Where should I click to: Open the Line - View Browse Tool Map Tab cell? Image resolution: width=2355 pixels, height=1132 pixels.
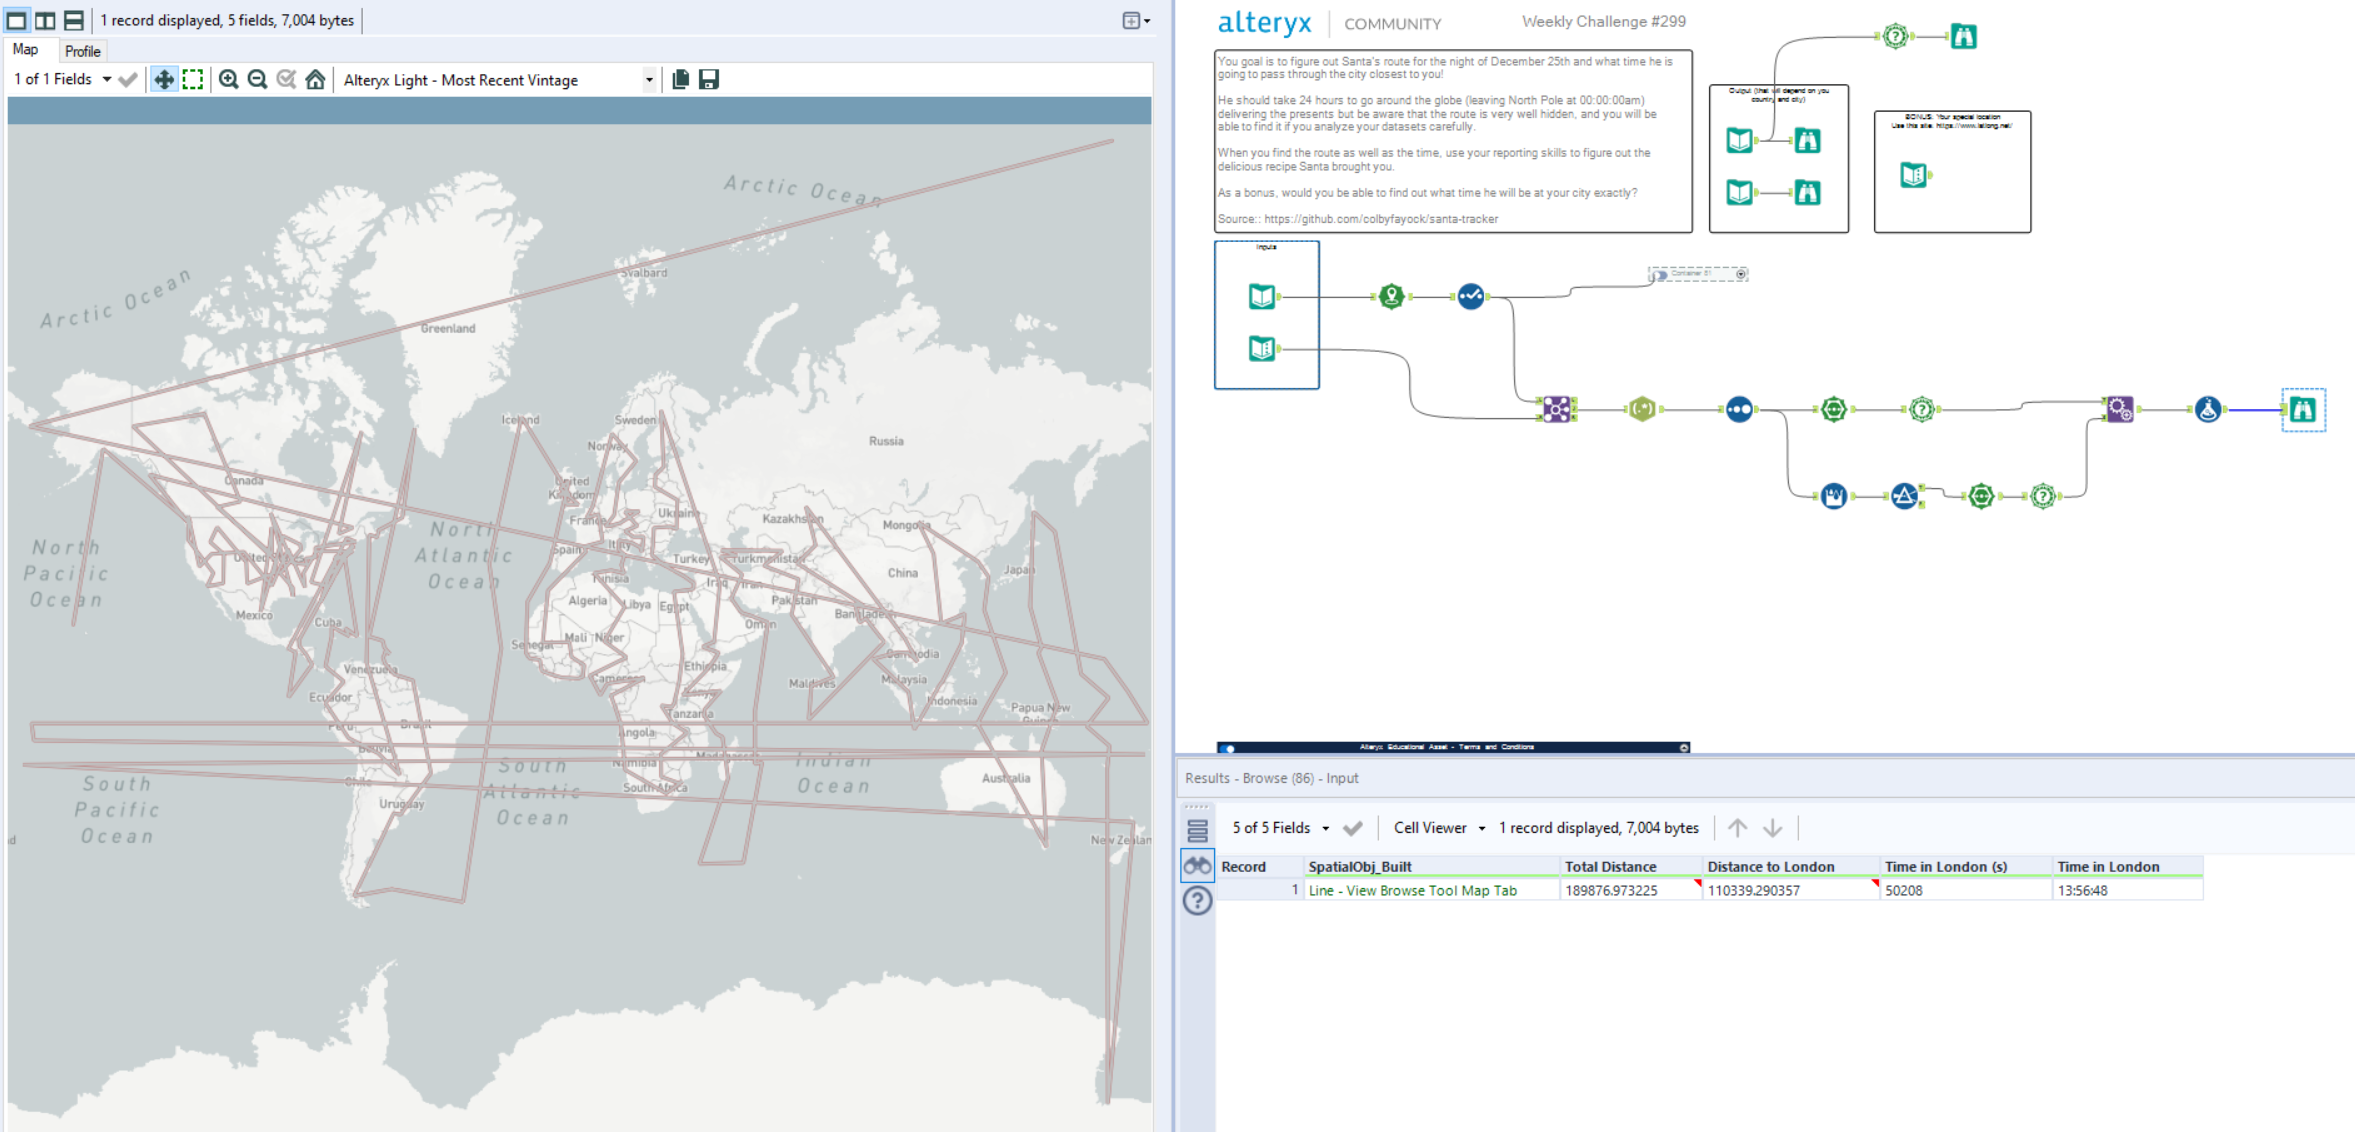click(x=1431, y=890)
